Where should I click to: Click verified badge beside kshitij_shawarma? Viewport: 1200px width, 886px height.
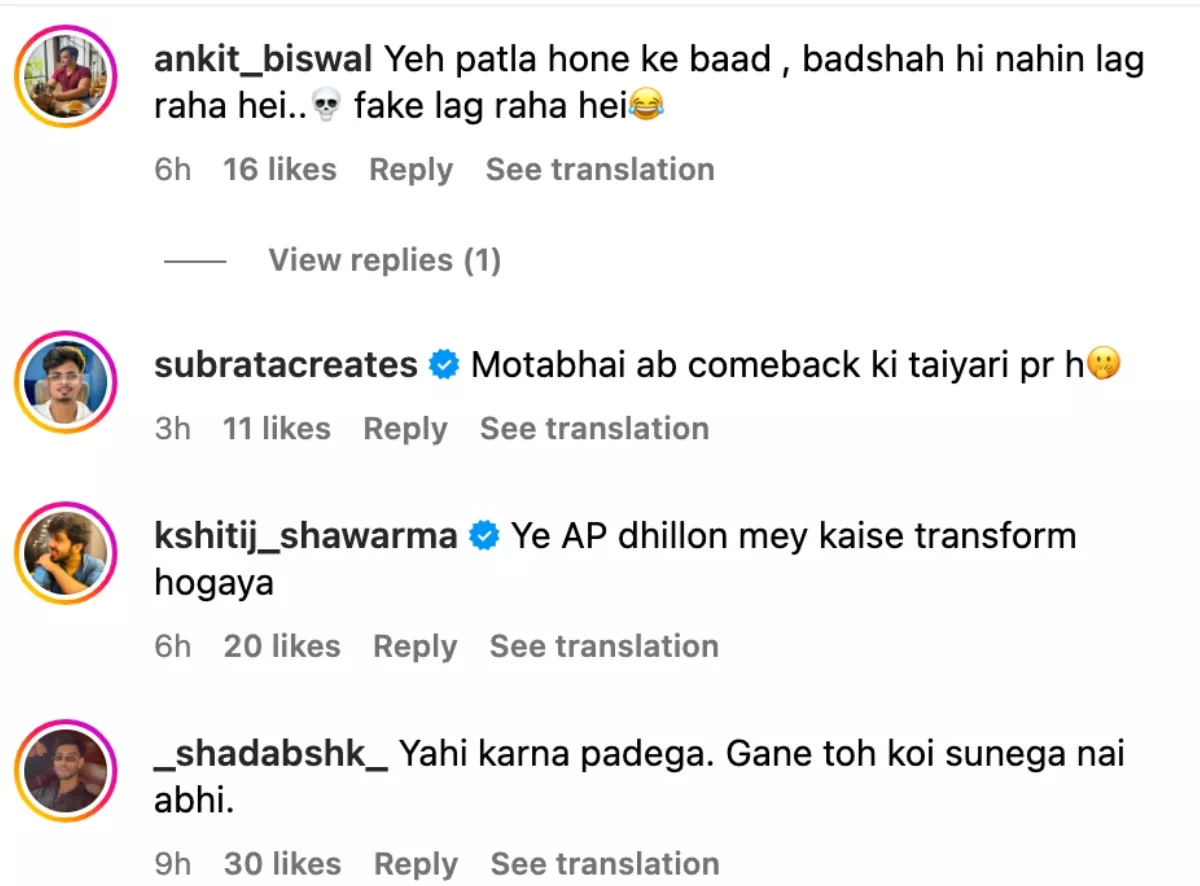[x=485, y=537]
